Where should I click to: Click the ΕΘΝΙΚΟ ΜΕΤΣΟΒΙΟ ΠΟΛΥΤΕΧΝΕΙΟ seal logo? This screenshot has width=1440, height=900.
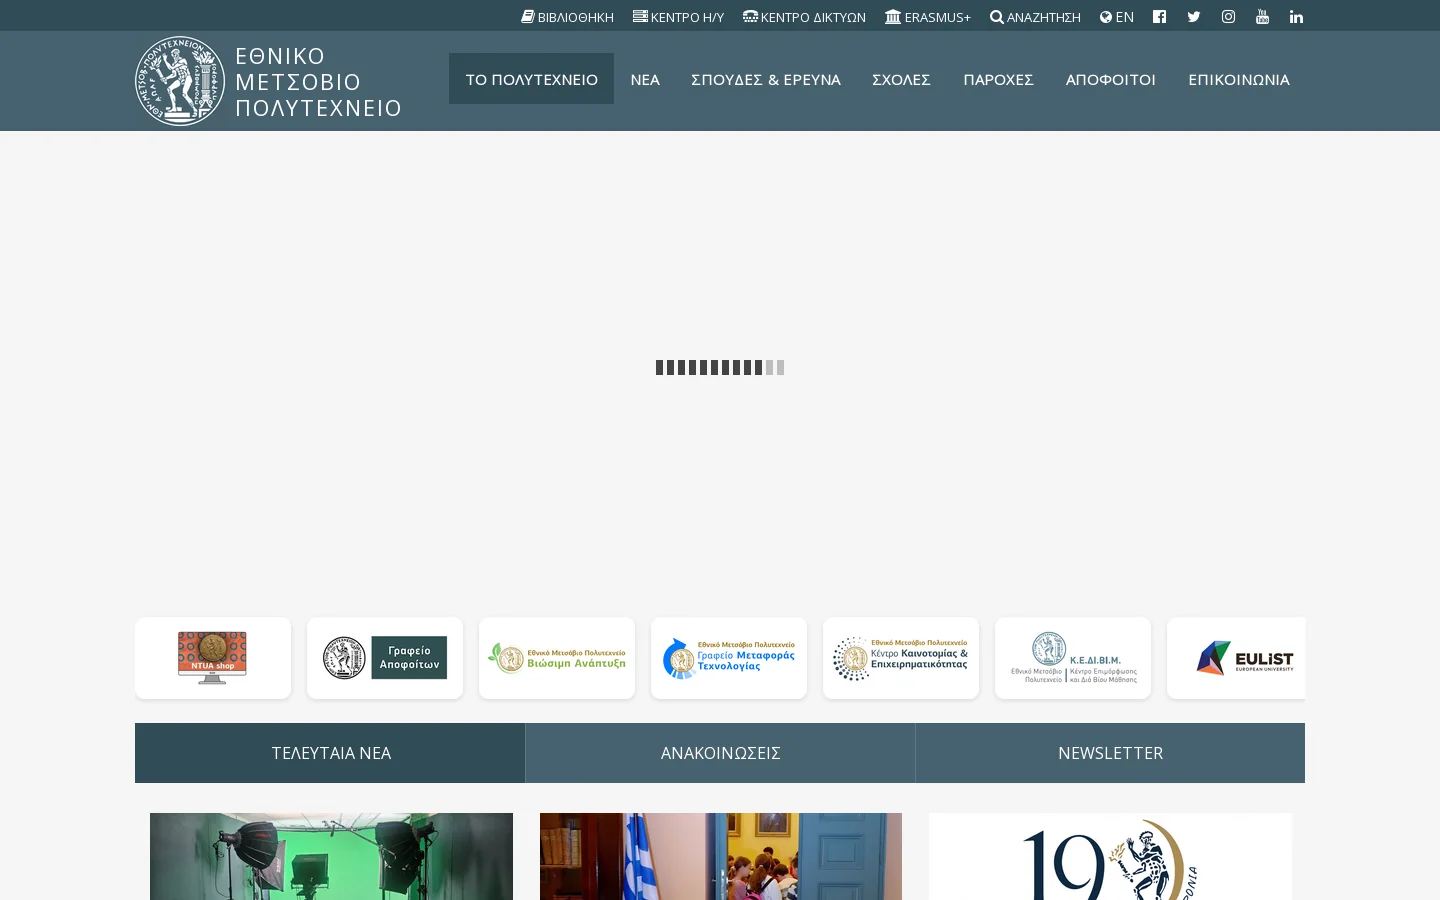click(x=180, y=81)
